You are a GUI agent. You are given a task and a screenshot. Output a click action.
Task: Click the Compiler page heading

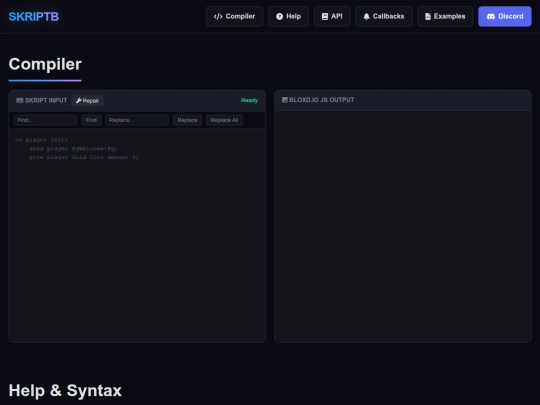point(45,64)
